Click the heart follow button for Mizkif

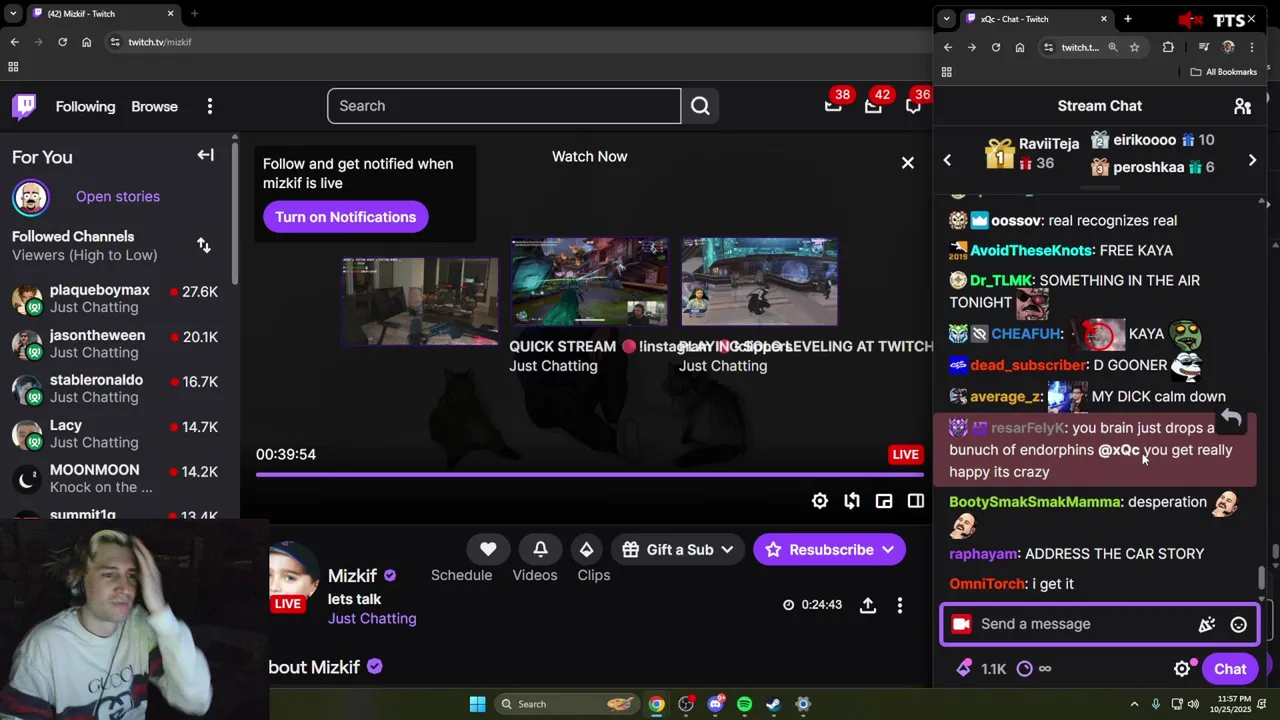tap(488, 549)
